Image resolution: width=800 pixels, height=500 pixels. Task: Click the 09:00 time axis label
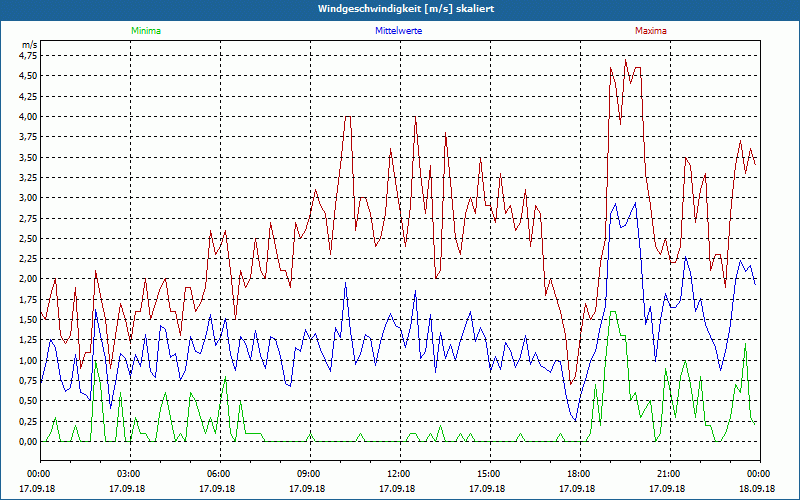[x=308, y=474]
